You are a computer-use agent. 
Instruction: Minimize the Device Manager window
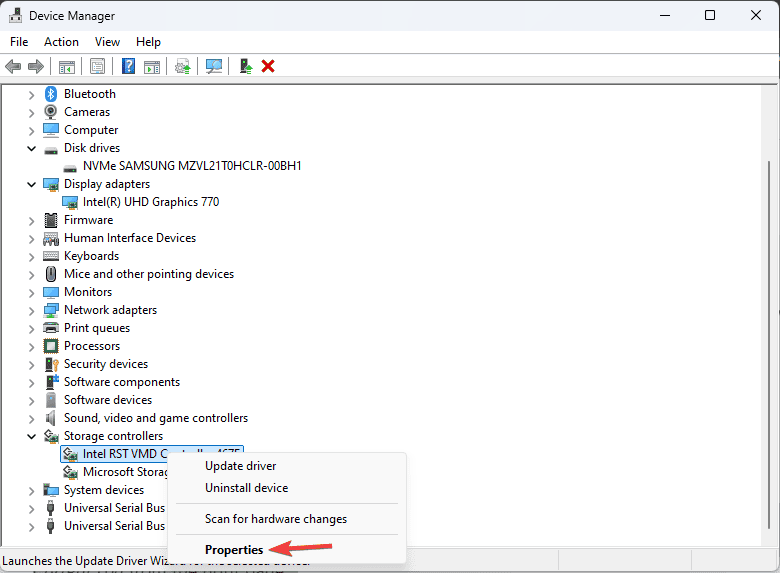[665, 15]
